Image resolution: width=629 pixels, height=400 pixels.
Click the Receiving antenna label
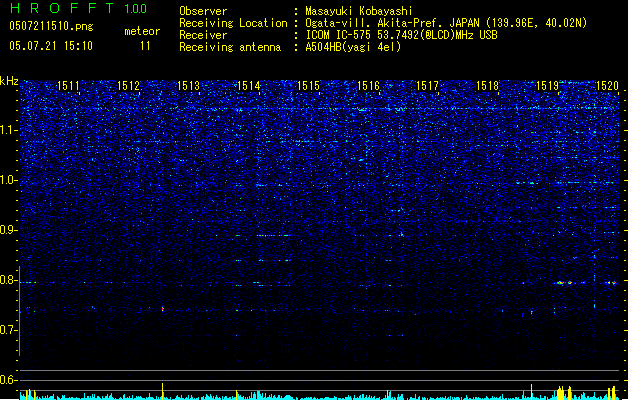tap(230, 47)
